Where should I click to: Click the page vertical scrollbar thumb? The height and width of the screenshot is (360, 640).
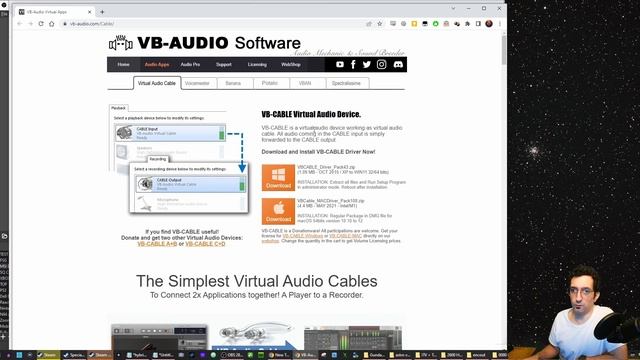coord(504,50)
